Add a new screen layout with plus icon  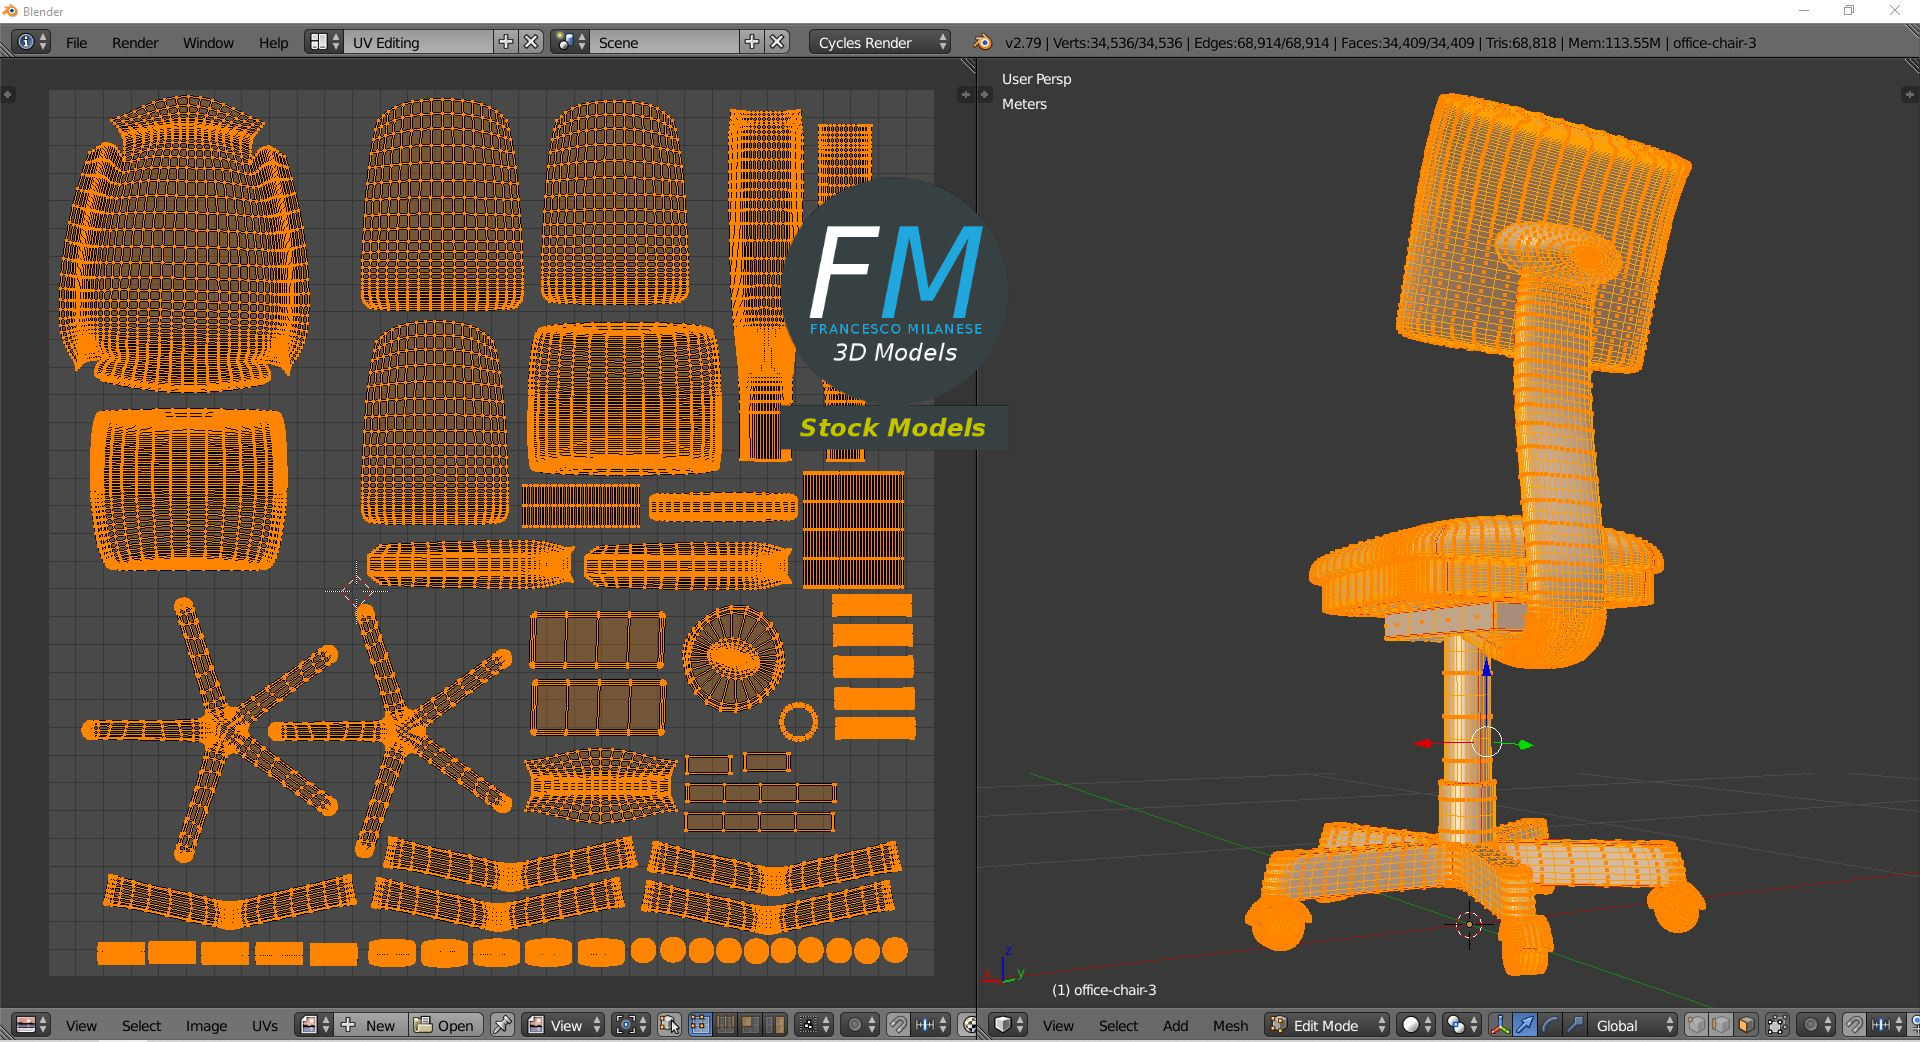(506, 42)
